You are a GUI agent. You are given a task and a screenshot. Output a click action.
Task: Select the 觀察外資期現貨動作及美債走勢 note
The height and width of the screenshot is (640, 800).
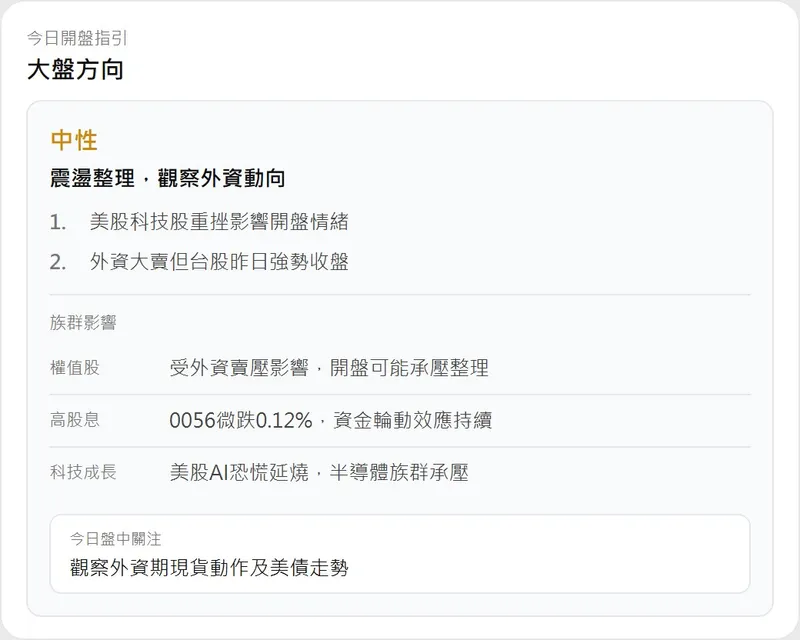point(209,568)
